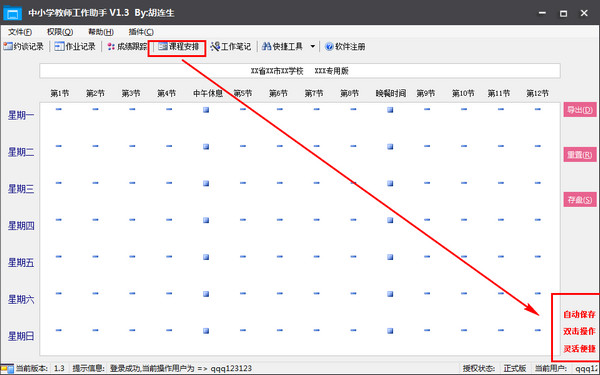The height and width of the screenshot is (375, 600).
Task: Click the 星期三 row label
Action: (x=21, y=189)
